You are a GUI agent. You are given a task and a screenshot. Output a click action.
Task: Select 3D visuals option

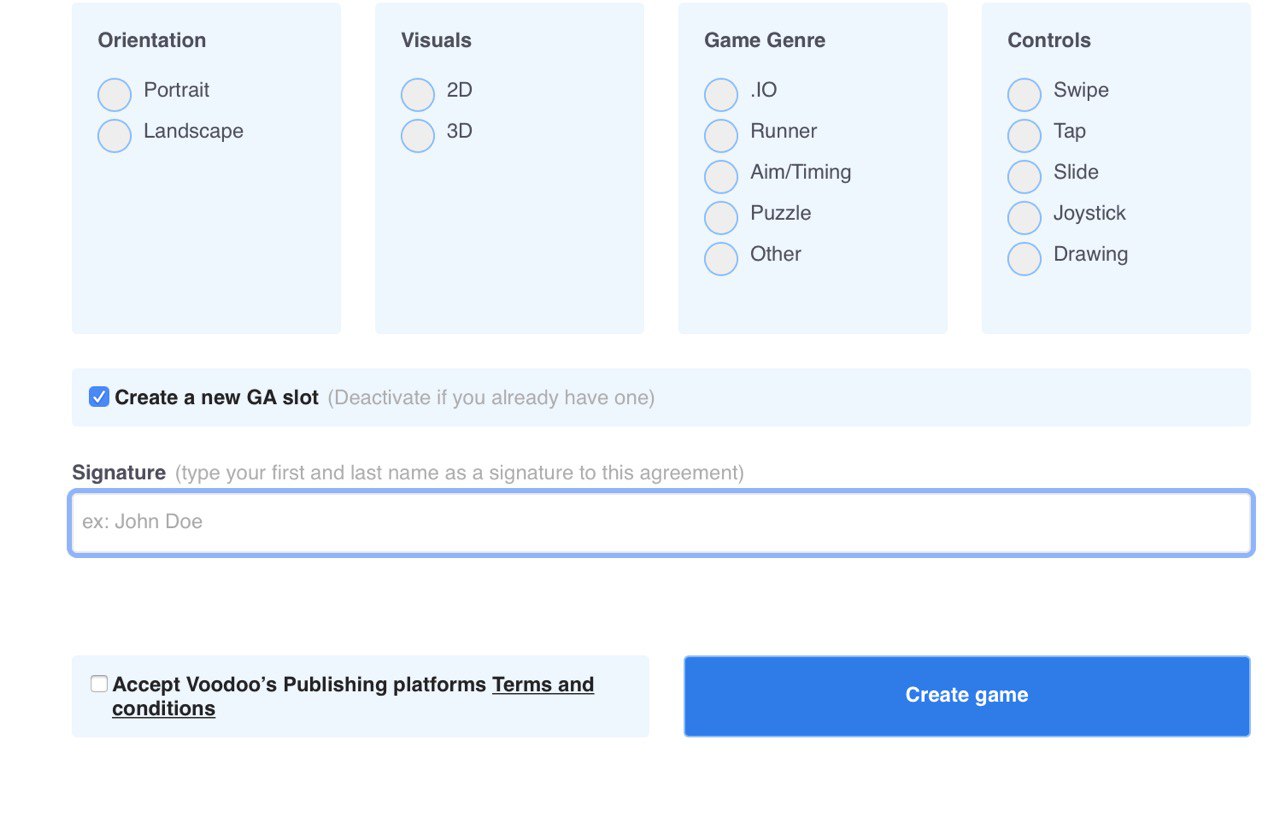[418, 136]
